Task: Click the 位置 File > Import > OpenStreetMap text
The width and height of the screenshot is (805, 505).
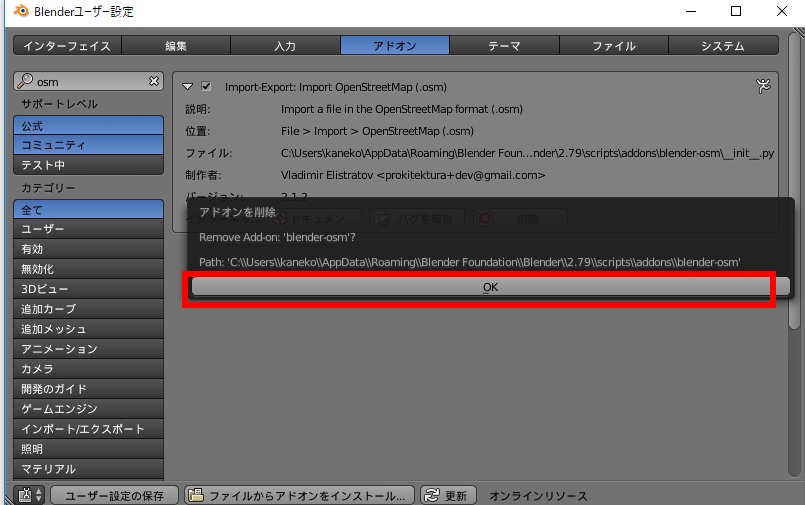Action: (377, 131)
